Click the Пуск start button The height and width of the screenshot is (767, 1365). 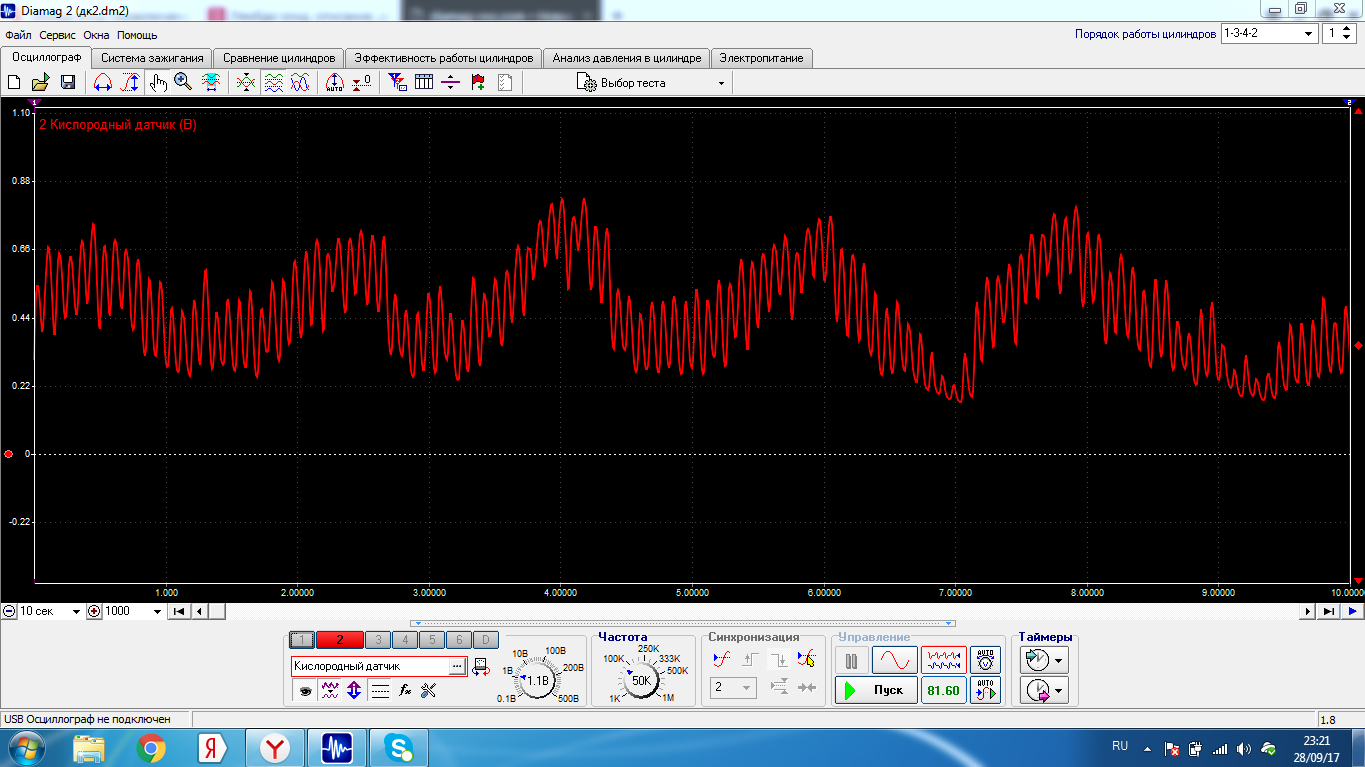876,690
